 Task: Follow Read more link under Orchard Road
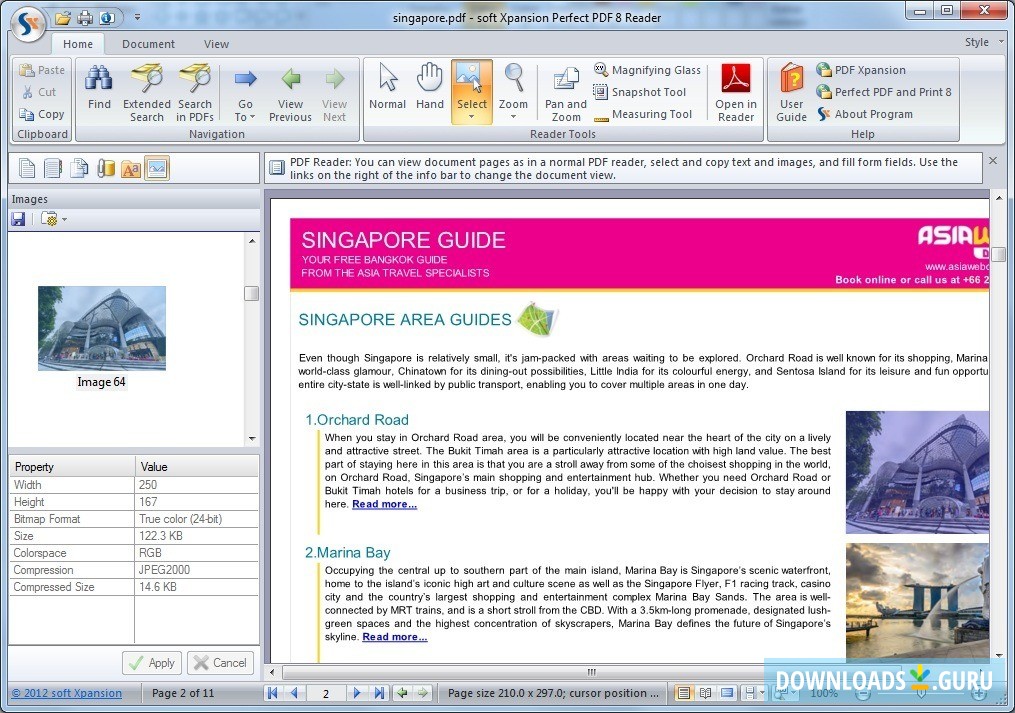[x=385, y=504]
